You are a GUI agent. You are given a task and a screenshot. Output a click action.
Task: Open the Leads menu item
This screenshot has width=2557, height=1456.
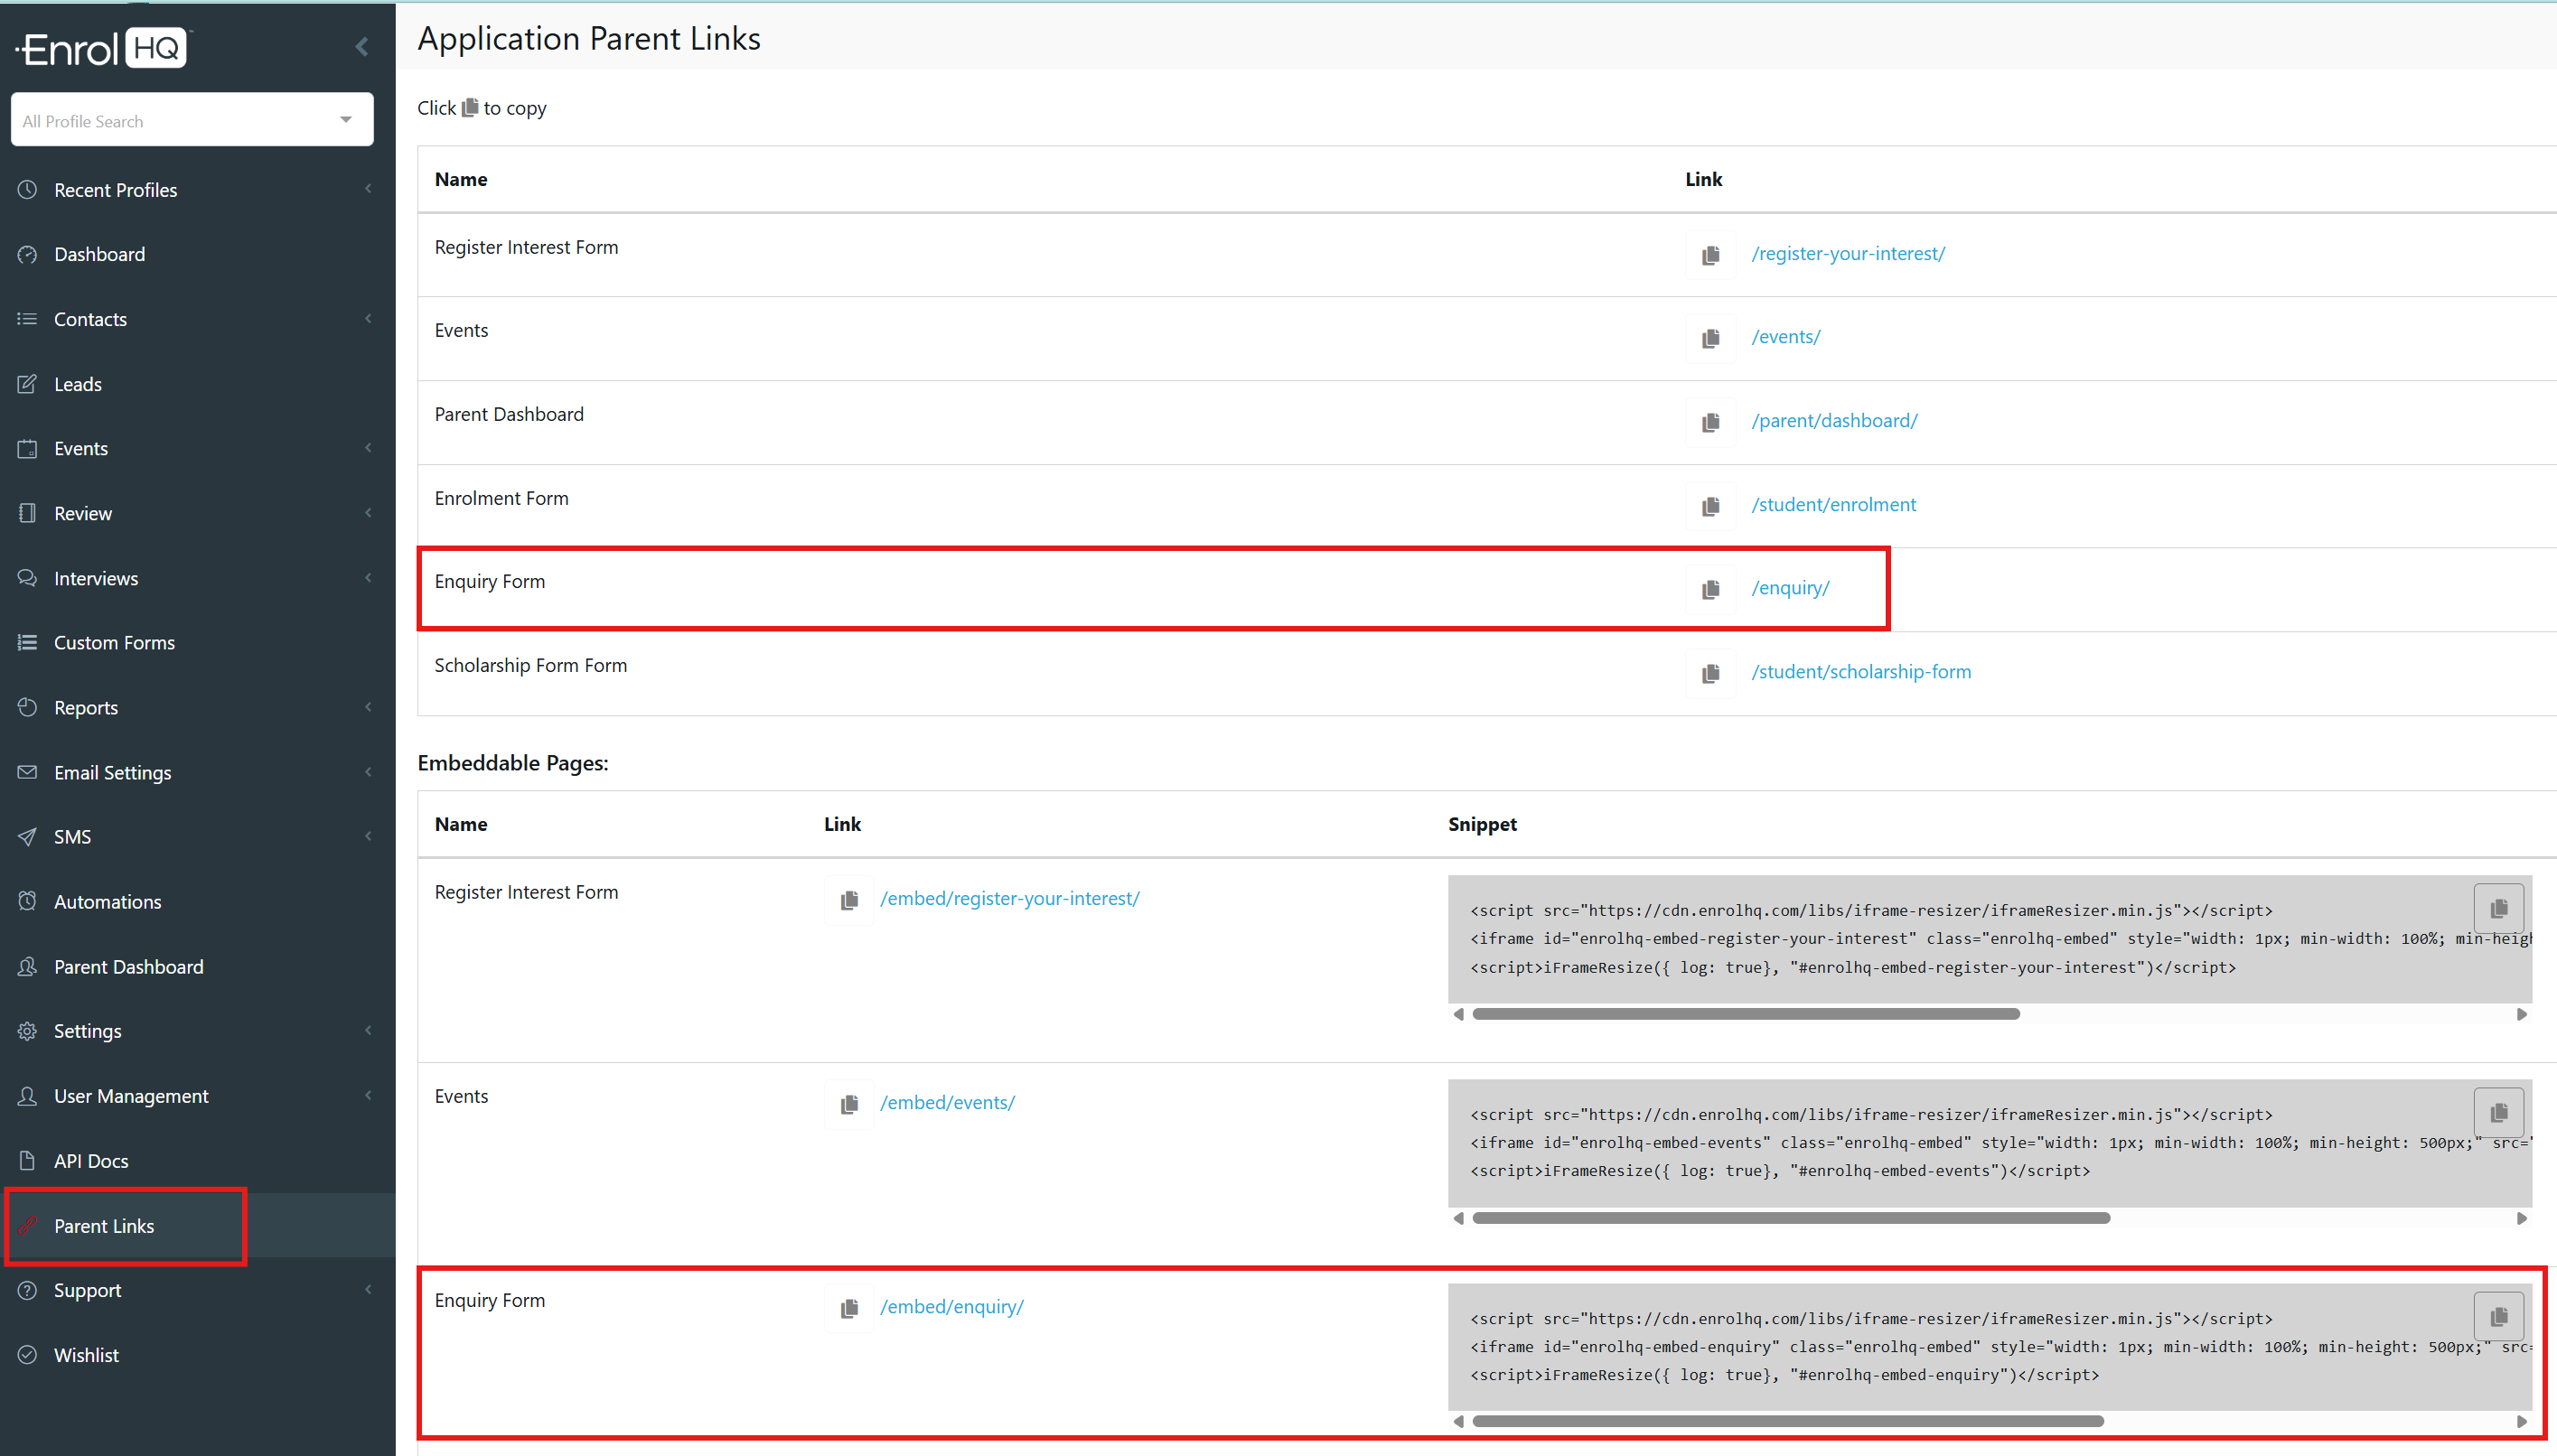coord(77,384)
